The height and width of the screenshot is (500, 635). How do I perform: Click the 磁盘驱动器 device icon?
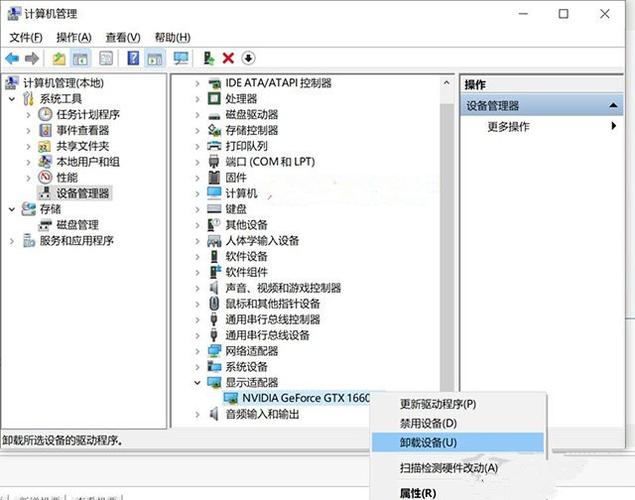pyautogui.click(x=214, y=116)
